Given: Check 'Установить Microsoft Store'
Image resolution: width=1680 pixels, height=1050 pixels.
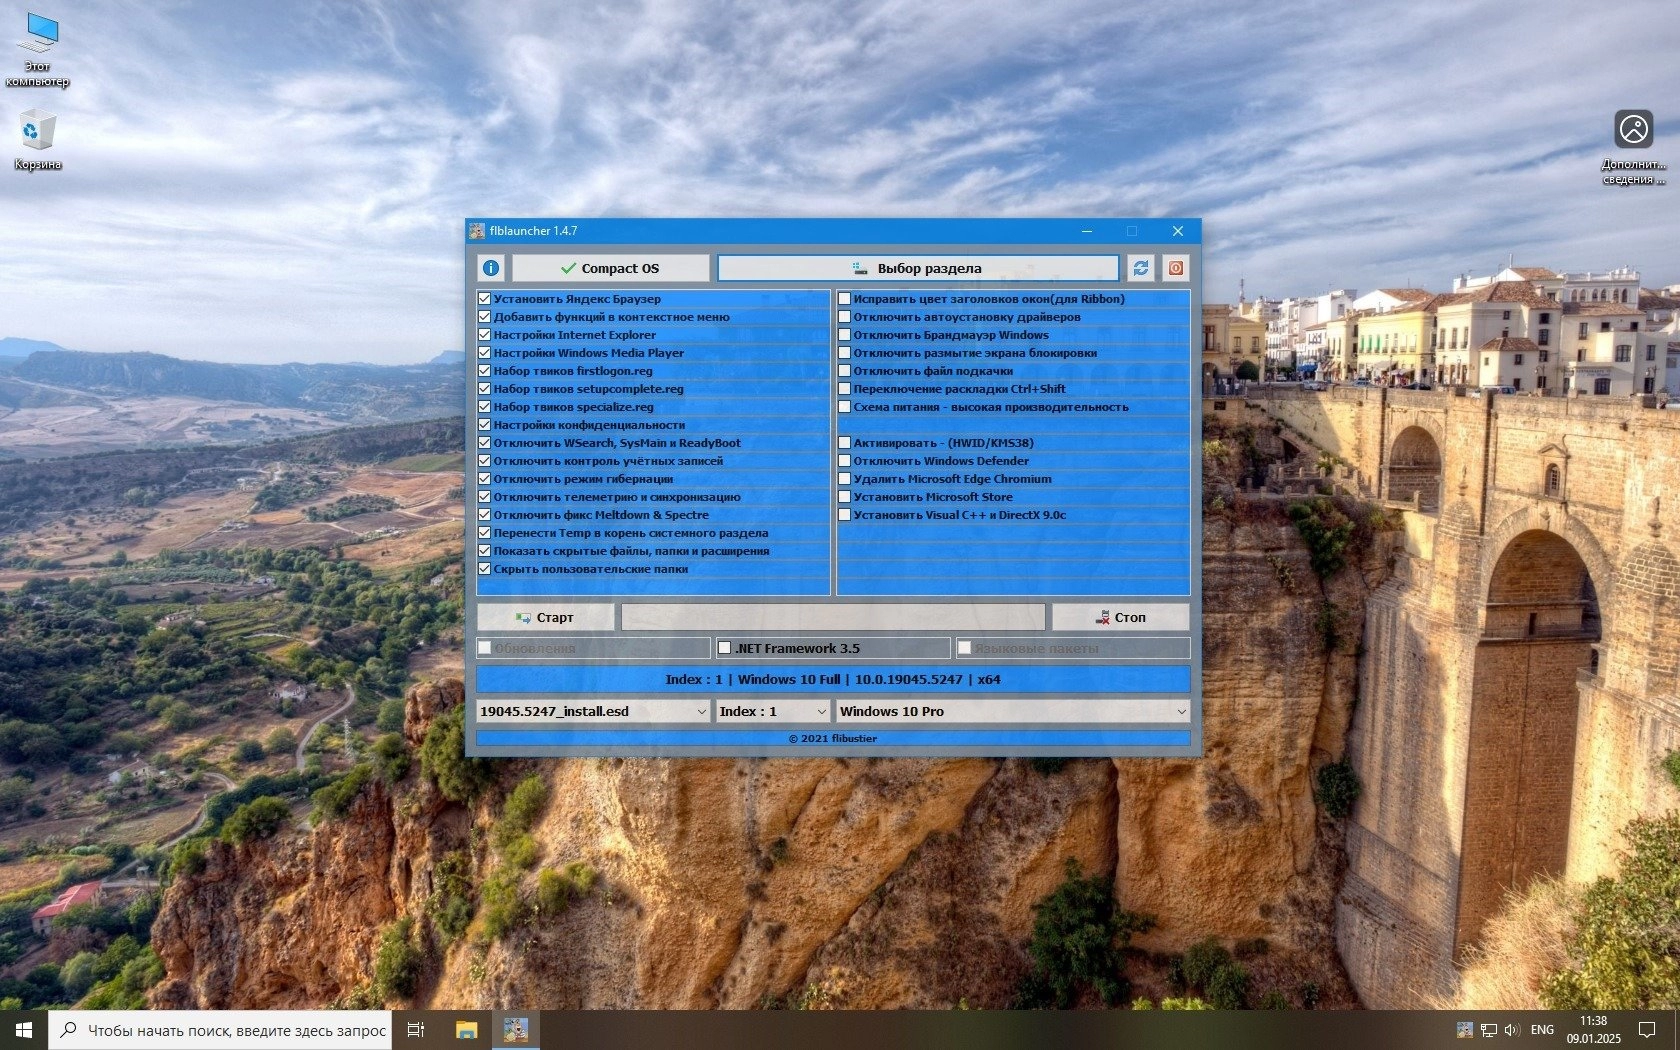Looking at the screenshot, I should tap(845, 497).
